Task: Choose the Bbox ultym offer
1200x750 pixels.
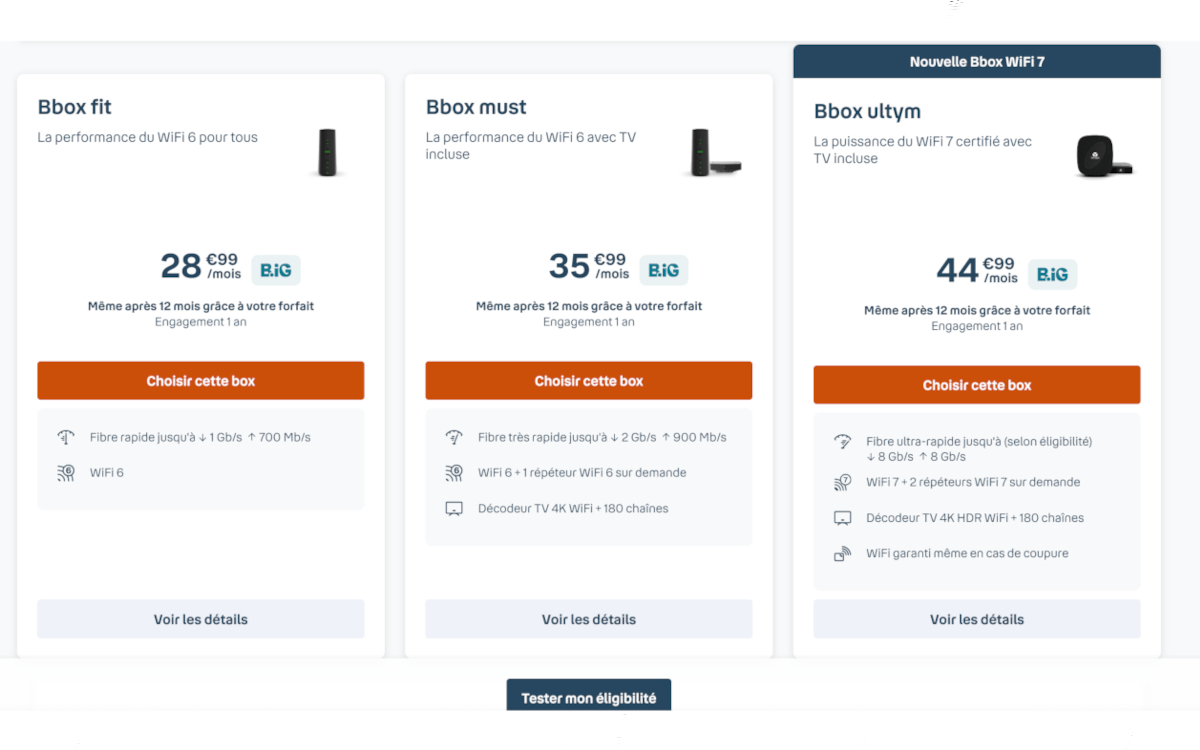Action: click(x=977, y=385)
